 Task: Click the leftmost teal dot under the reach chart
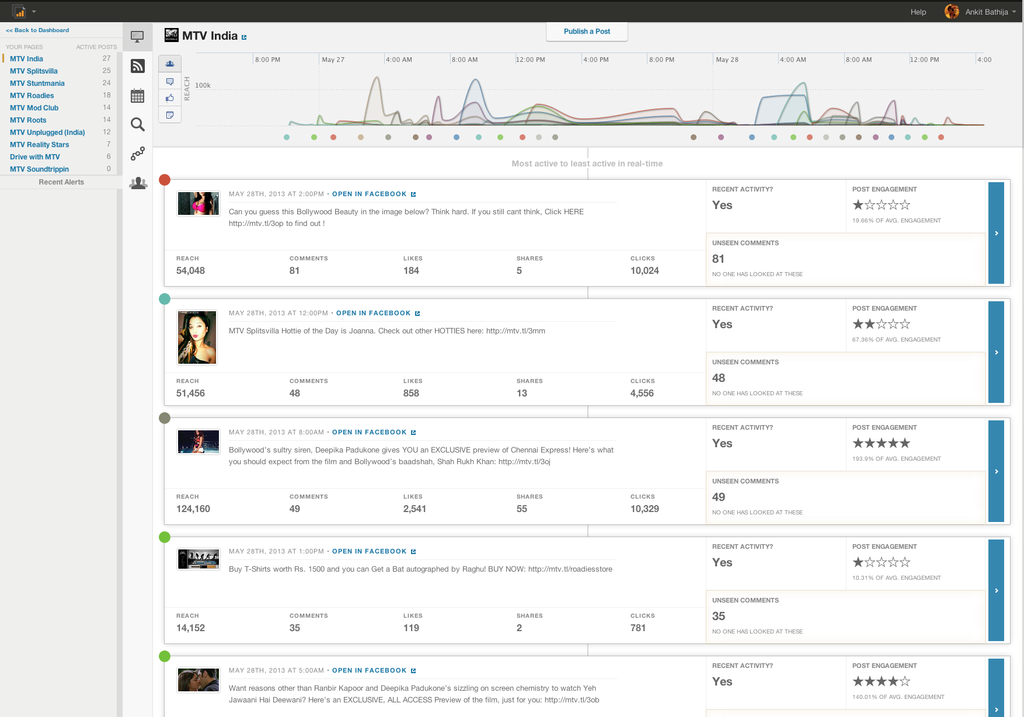287,137
